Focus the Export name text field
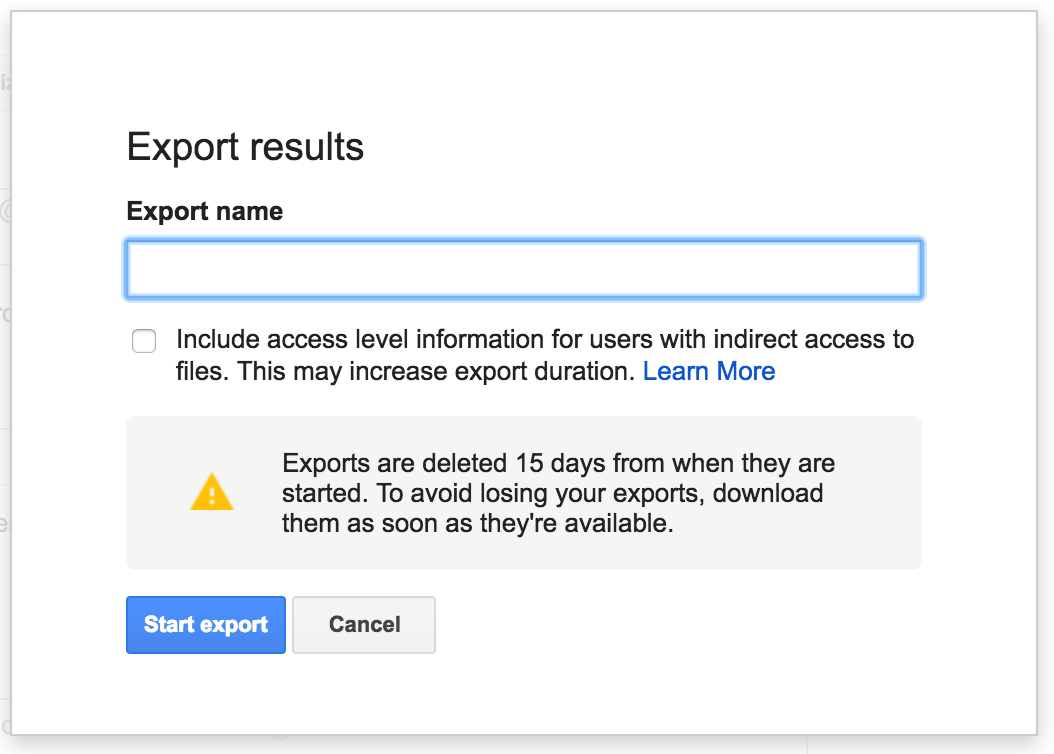This screenshot has height=754, width=1054. 523,269
